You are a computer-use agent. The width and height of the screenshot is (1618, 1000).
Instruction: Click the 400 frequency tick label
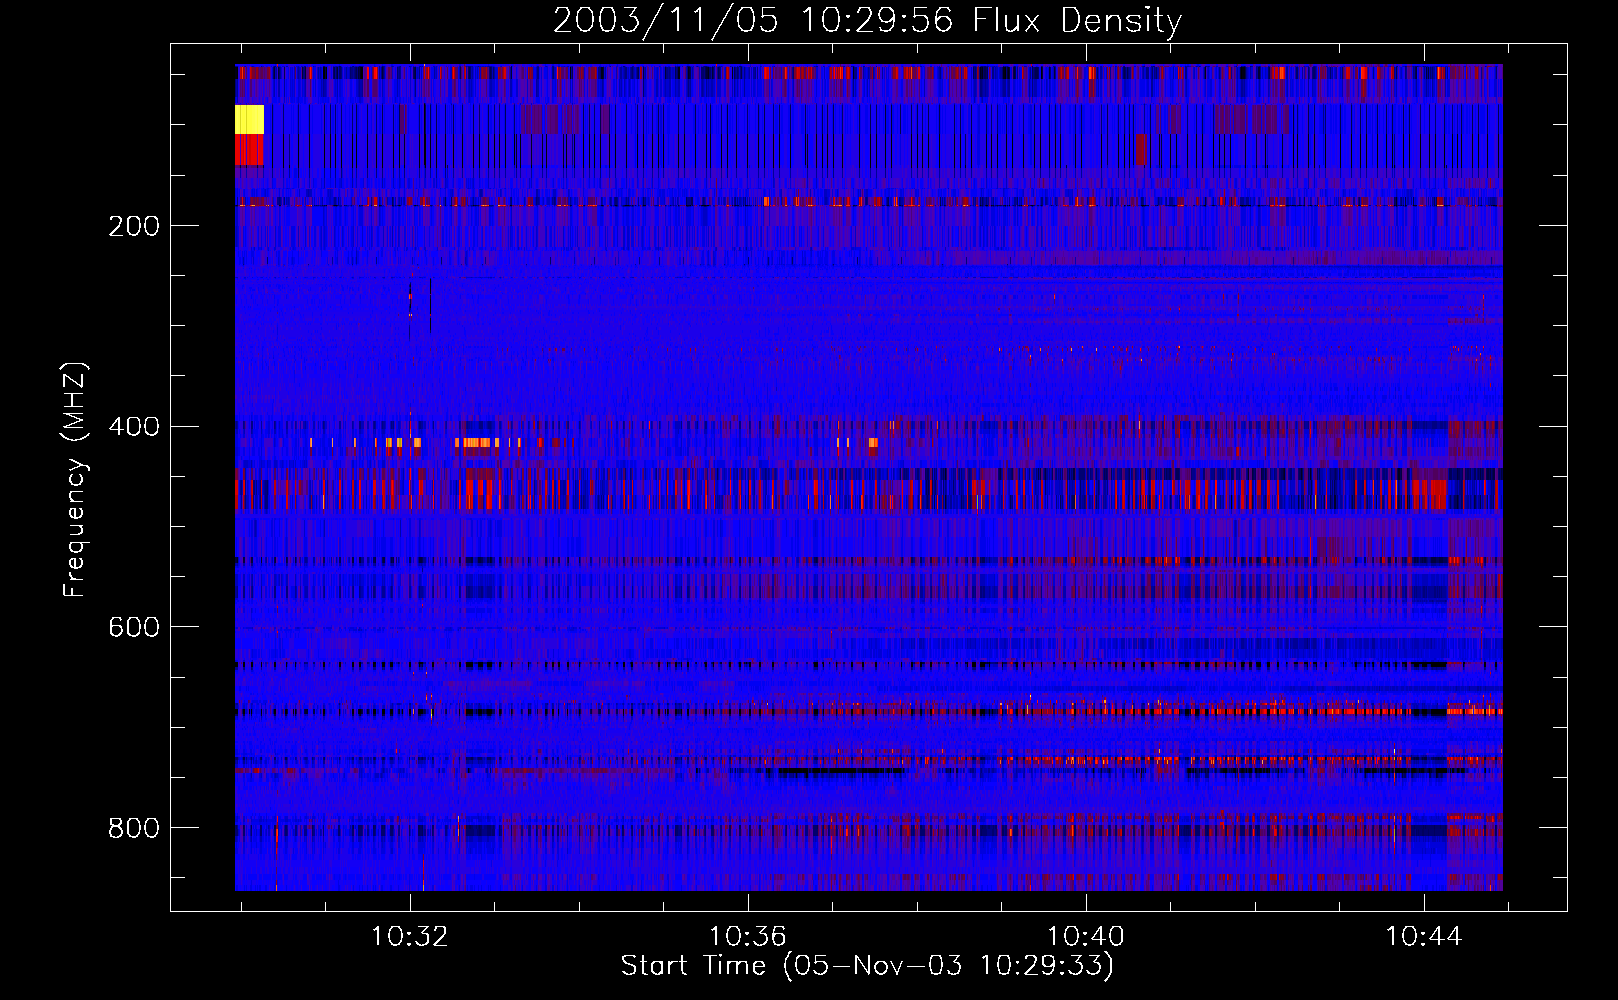(134, 427)
